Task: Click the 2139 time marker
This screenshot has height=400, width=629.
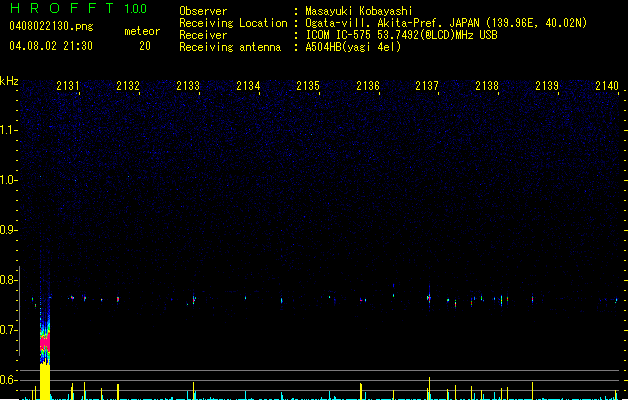Action: pyautogui.click(x=547, y=86)
